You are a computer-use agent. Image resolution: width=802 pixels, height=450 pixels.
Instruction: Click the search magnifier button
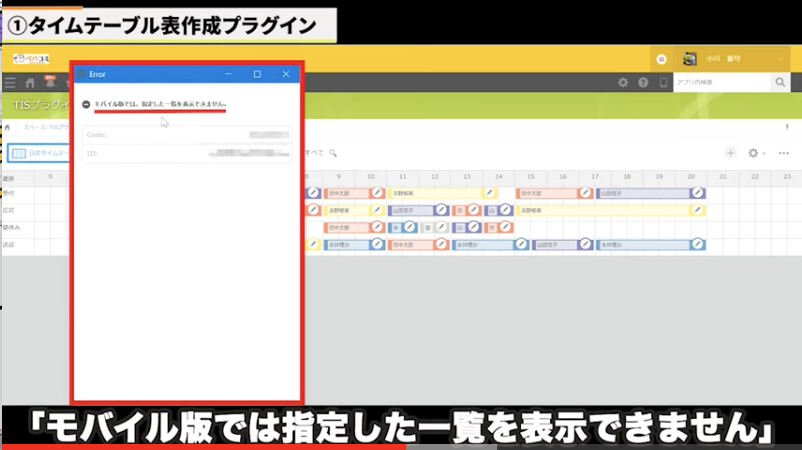pos(780,83)
